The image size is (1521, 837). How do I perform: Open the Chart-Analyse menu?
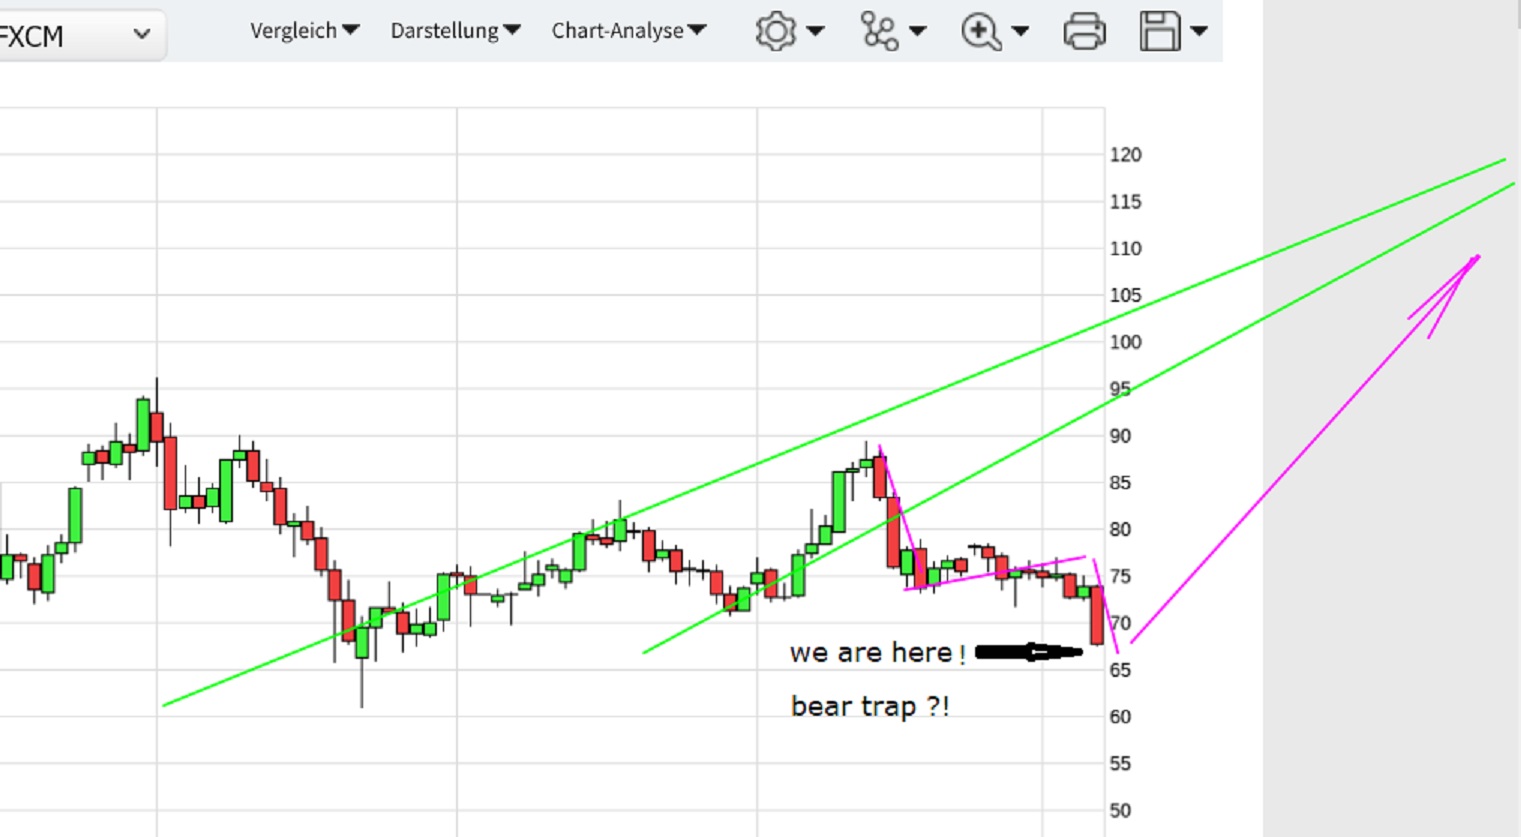point(629,31)
